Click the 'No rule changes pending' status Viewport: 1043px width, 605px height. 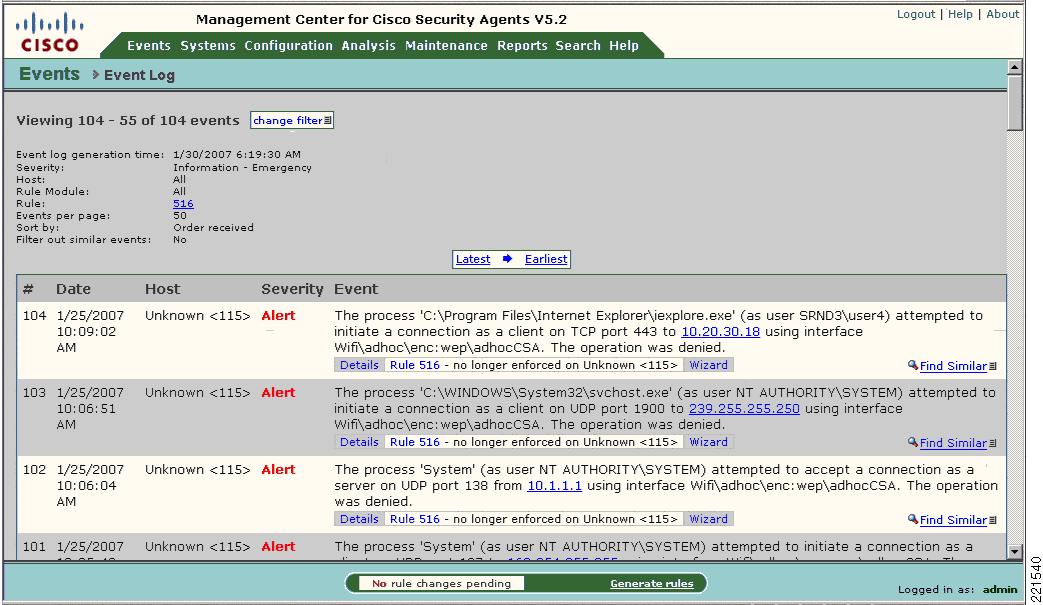(x=442, y=583)
